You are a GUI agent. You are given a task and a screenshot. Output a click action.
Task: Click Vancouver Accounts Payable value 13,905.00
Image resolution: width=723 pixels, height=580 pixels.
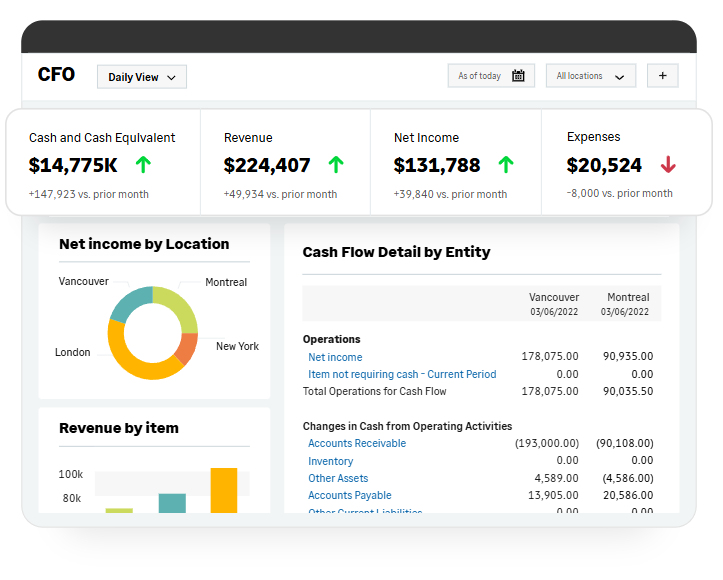[553, 495]
